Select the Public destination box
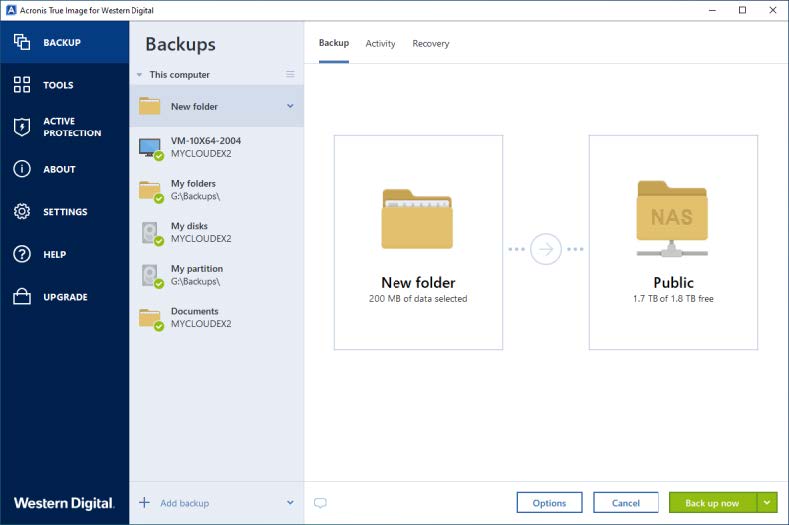The height and width of the screenshot is (525, 789). click(673, 242)
